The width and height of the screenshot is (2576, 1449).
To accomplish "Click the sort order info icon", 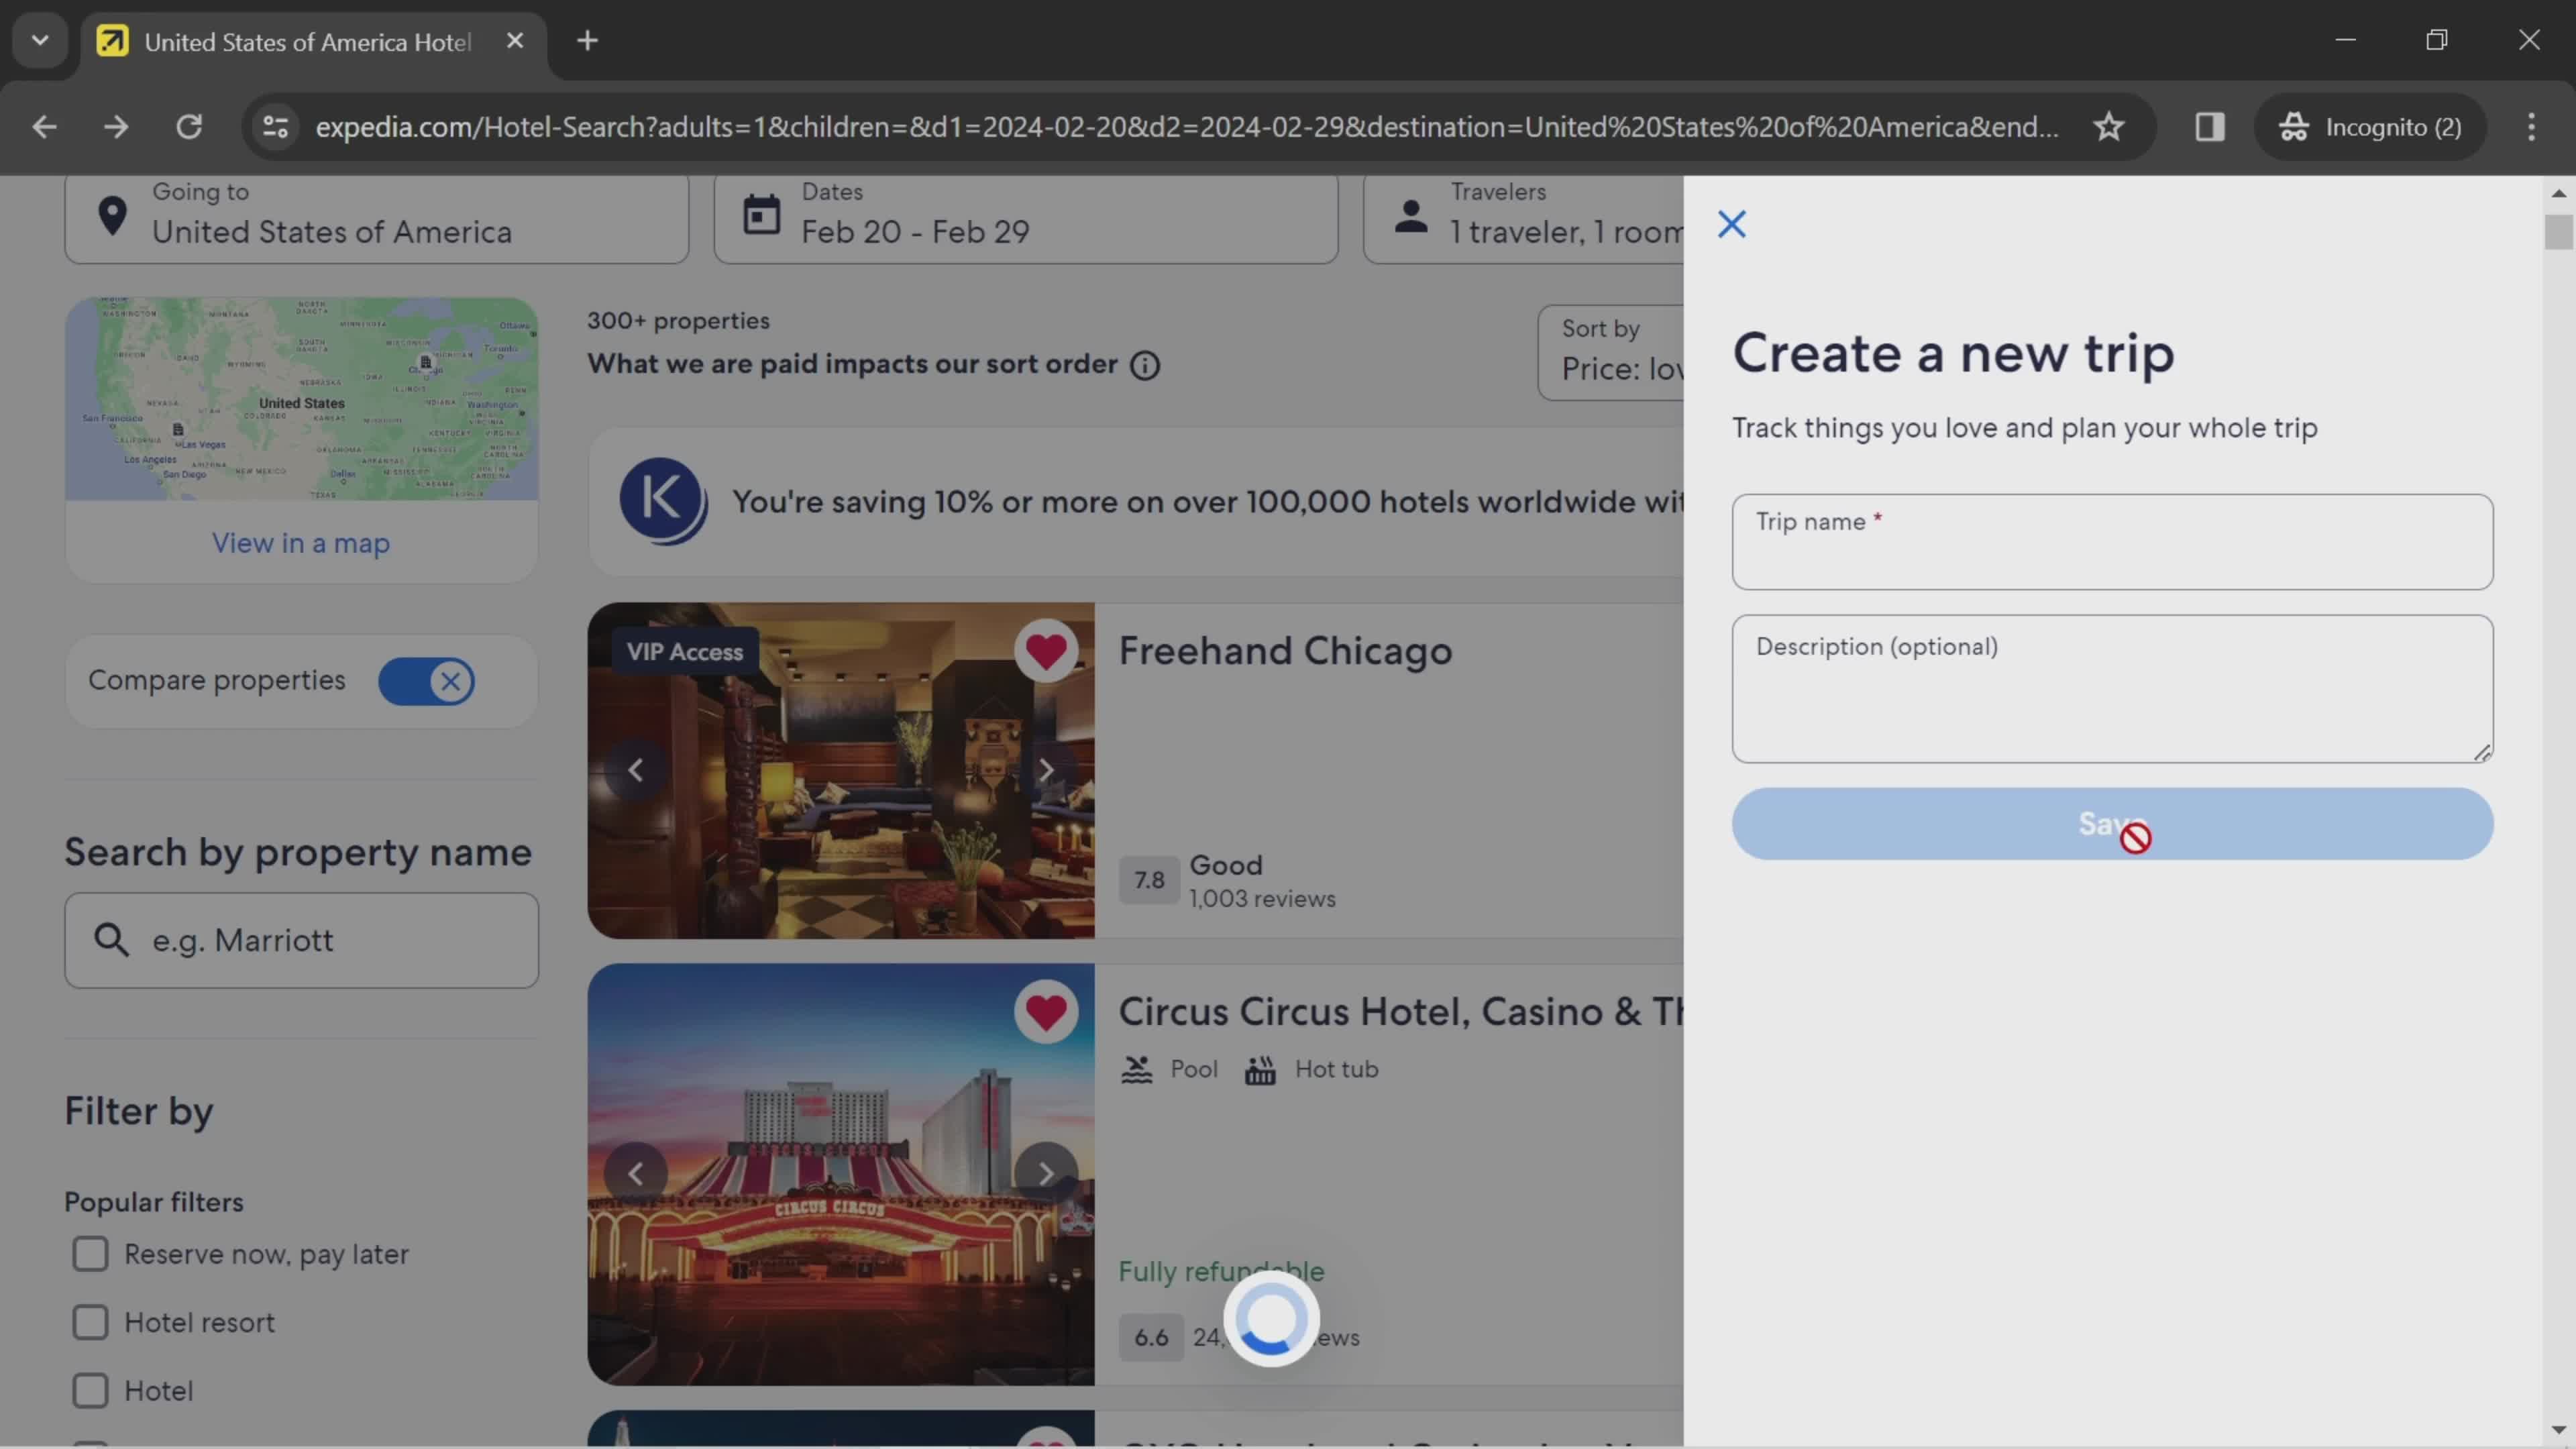I will click(1145, 366).
